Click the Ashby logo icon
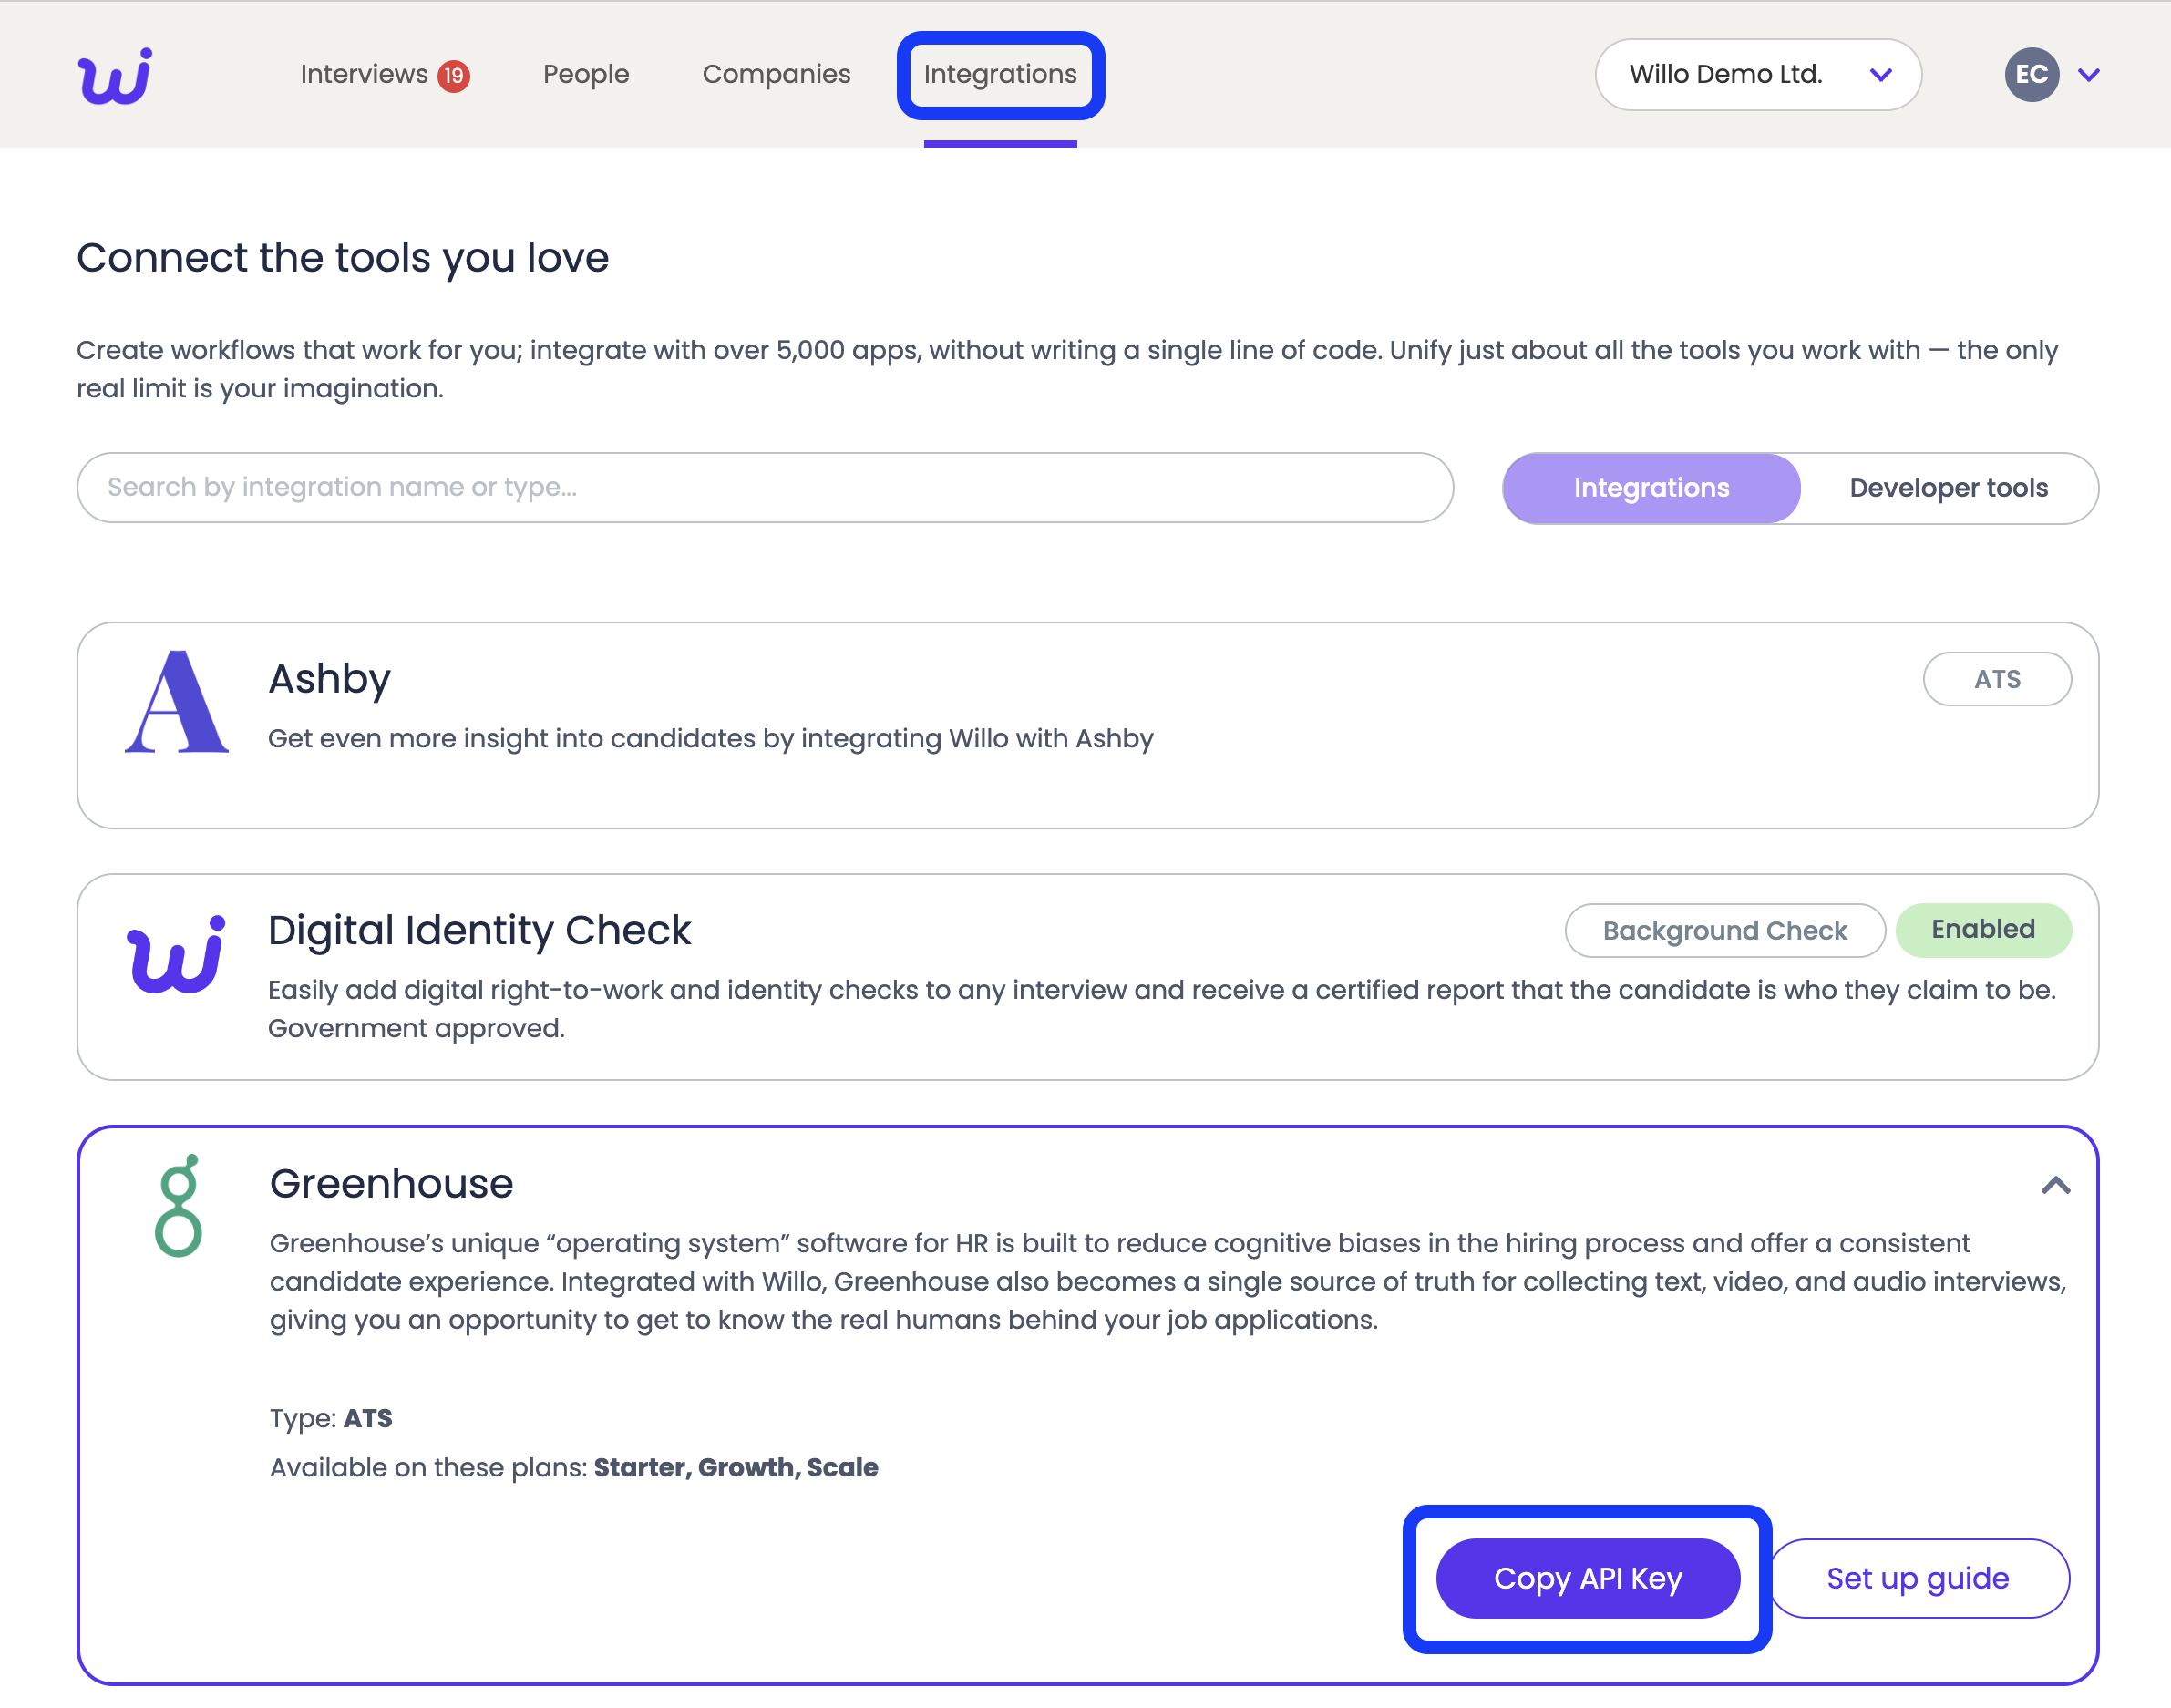Screen dimensions: 2171x1708 [176, 702]
